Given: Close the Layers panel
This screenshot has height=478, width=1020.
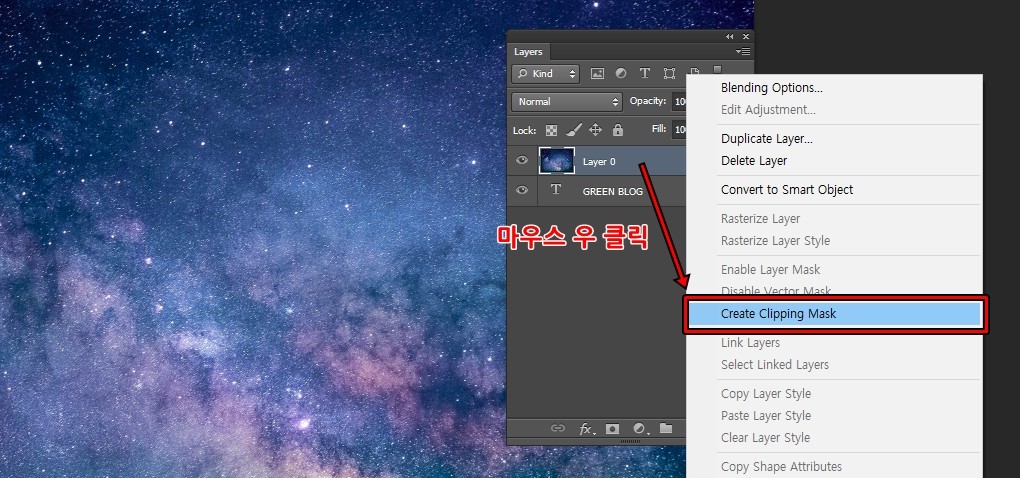Looking at the screenshot, I should tap(745, 37).
